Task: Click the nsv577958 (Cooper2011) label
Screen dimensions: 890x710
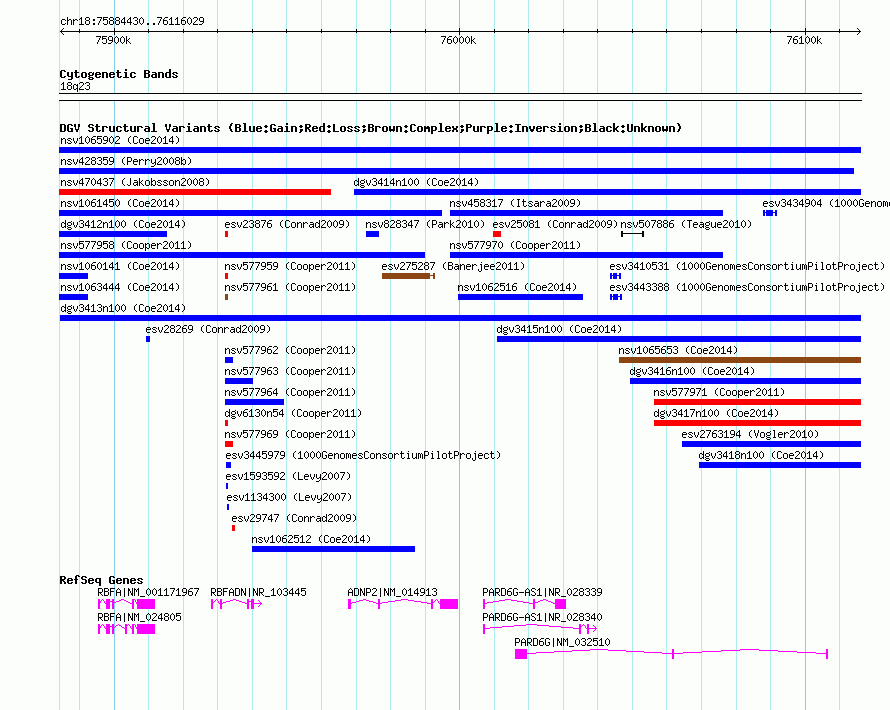Action: click(x=126, y=245)
